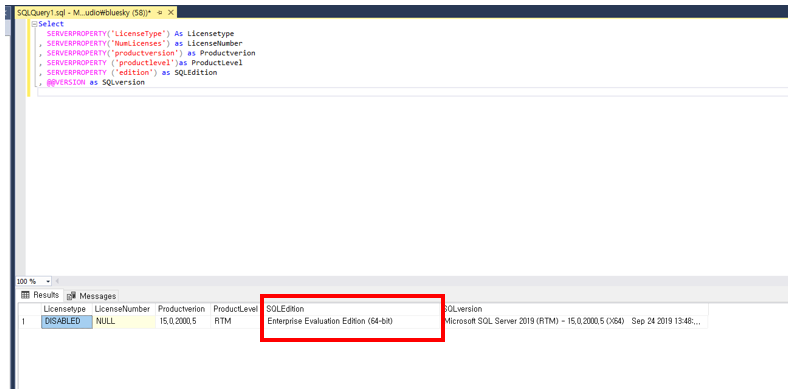The image size is (788, 389).
Task: Place cursor on the 'NumLicenses' code line
Action: click(x=140, y=43)
